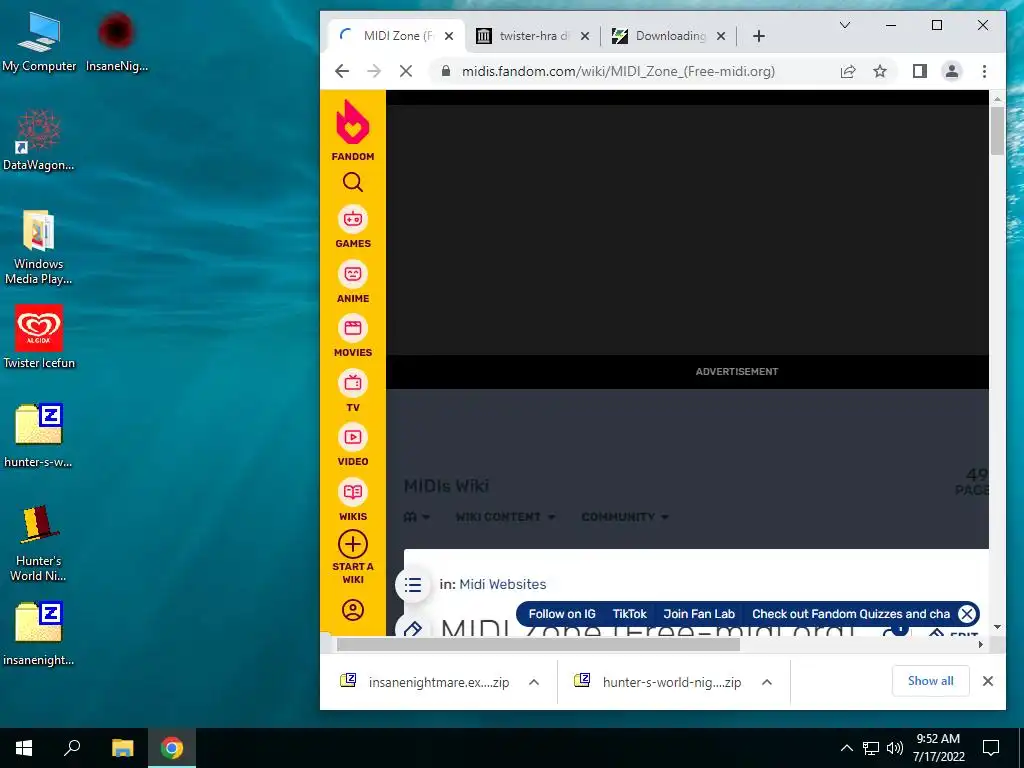This screenshot has width=1024, height=768.
Task: Click the horizontal page scrollbar thumb
Action: pyautogui.click(x=538, y=645)
